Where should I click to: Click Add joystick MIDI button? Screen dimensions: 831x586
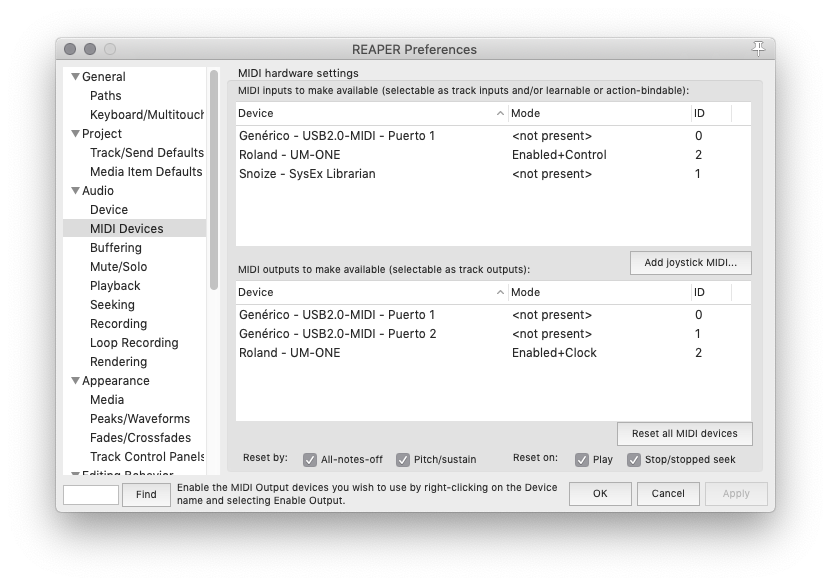tap(691, 263)
